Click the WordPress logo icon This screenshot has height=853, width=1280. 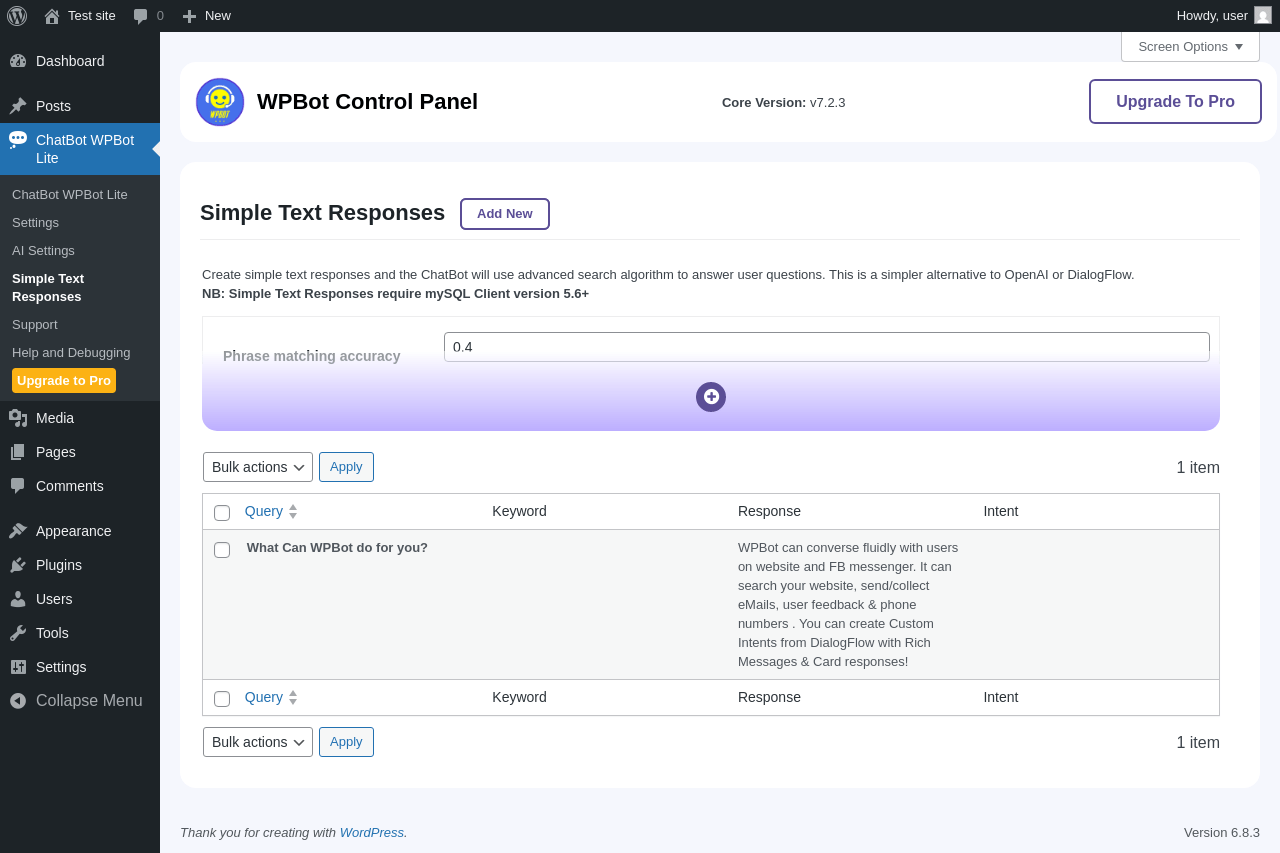click(x=17, y=16)
